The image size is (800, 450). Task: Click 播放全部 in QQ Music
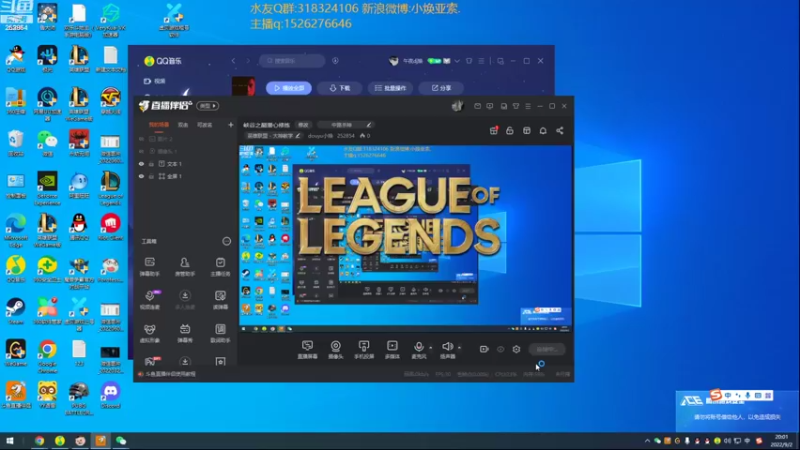289,88
